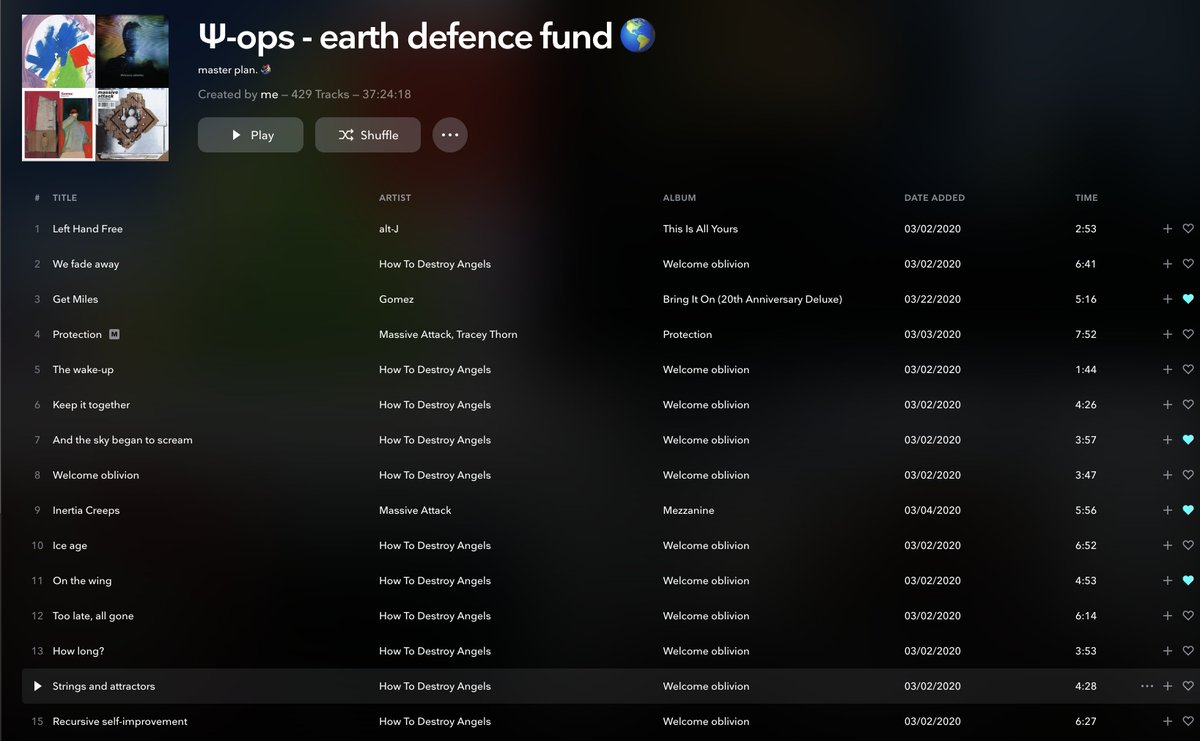
Task: Click the master M badge beside Protection
Action: tap(114, 334)
